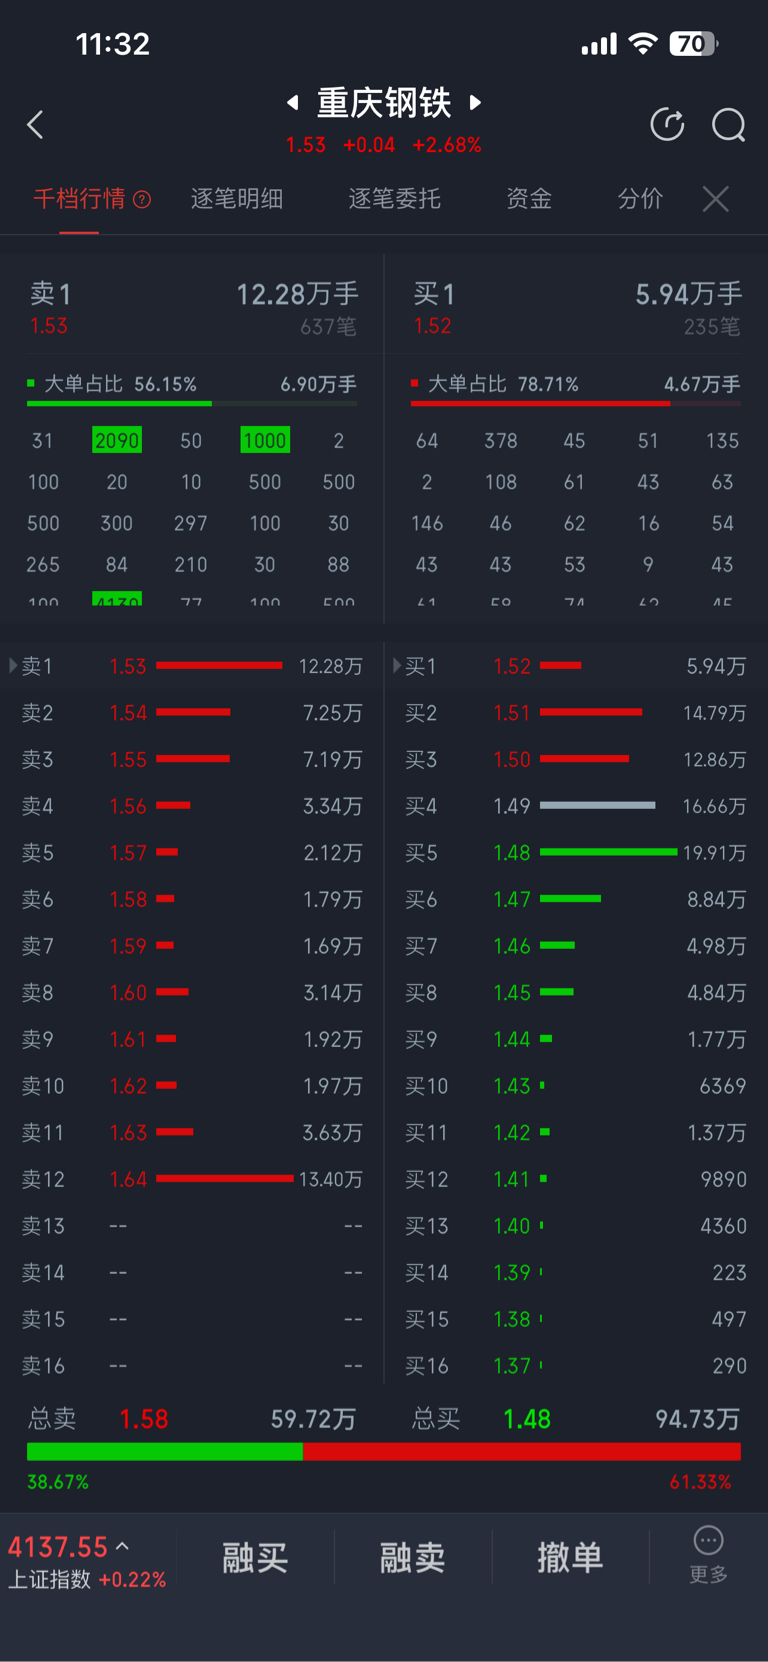Select 买14 row at price 1.39

click(x=576, y=1272)
